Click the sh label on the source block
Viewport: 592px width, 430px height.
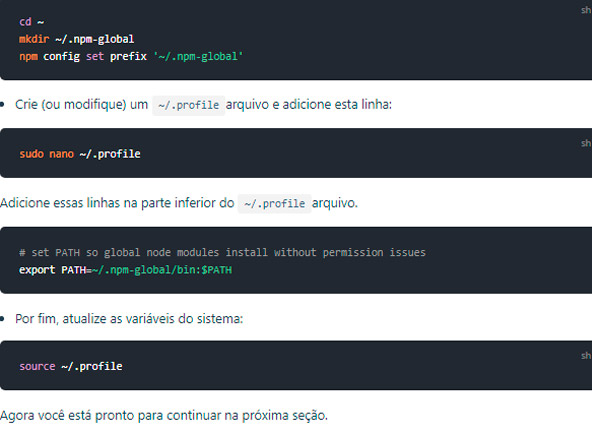tap(586, 356)
